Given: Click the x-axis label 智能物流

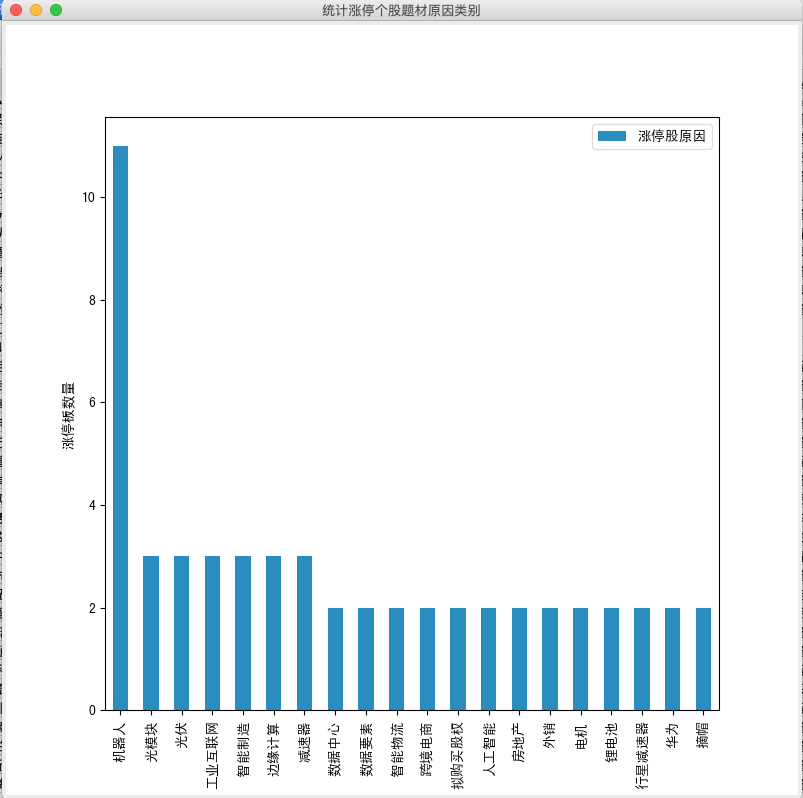Looking at the screenshot, I should (x=396, y=749).
